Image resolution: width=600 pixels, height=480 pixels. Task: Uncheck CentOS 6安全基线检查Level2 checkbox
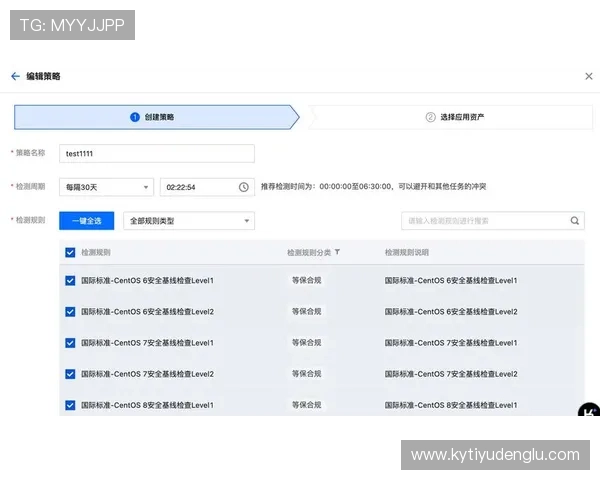pyautogui.click(x=70, y=312)
